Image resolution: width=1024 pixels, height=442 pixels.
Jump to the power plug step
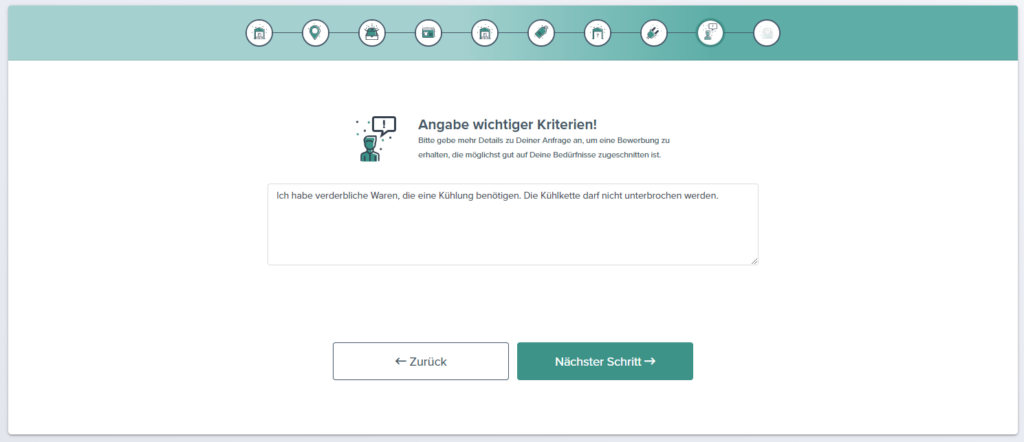(x=654, y=33)
